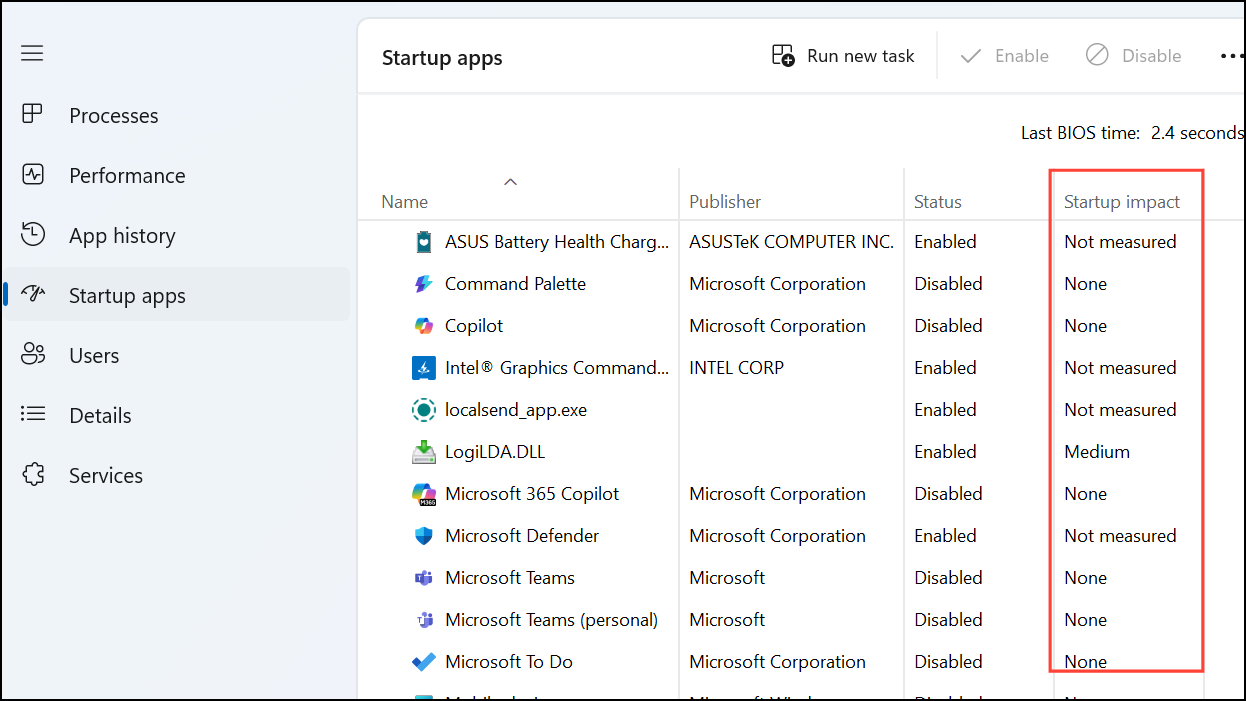
Task: Click the INTEL CORP publisher cell
Action: (x=736, y=368)
